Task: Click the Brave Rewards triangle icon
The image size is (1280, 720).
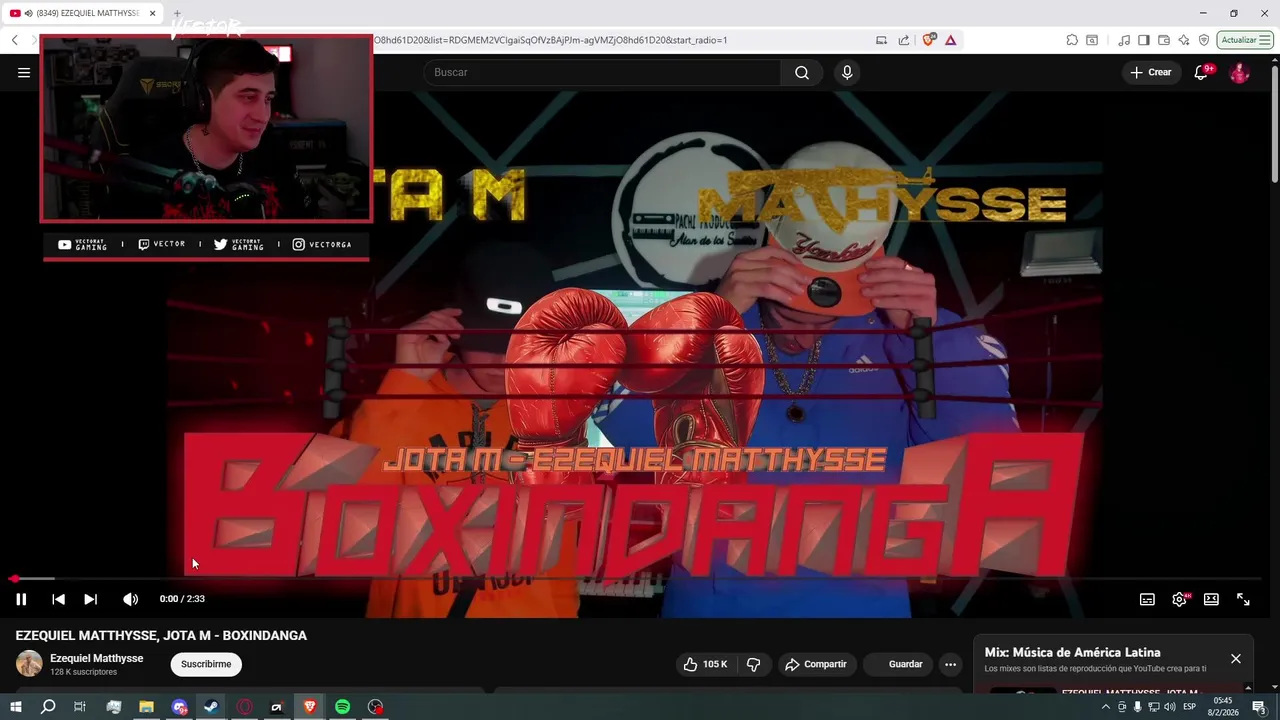Action: (x=950, y=40)
